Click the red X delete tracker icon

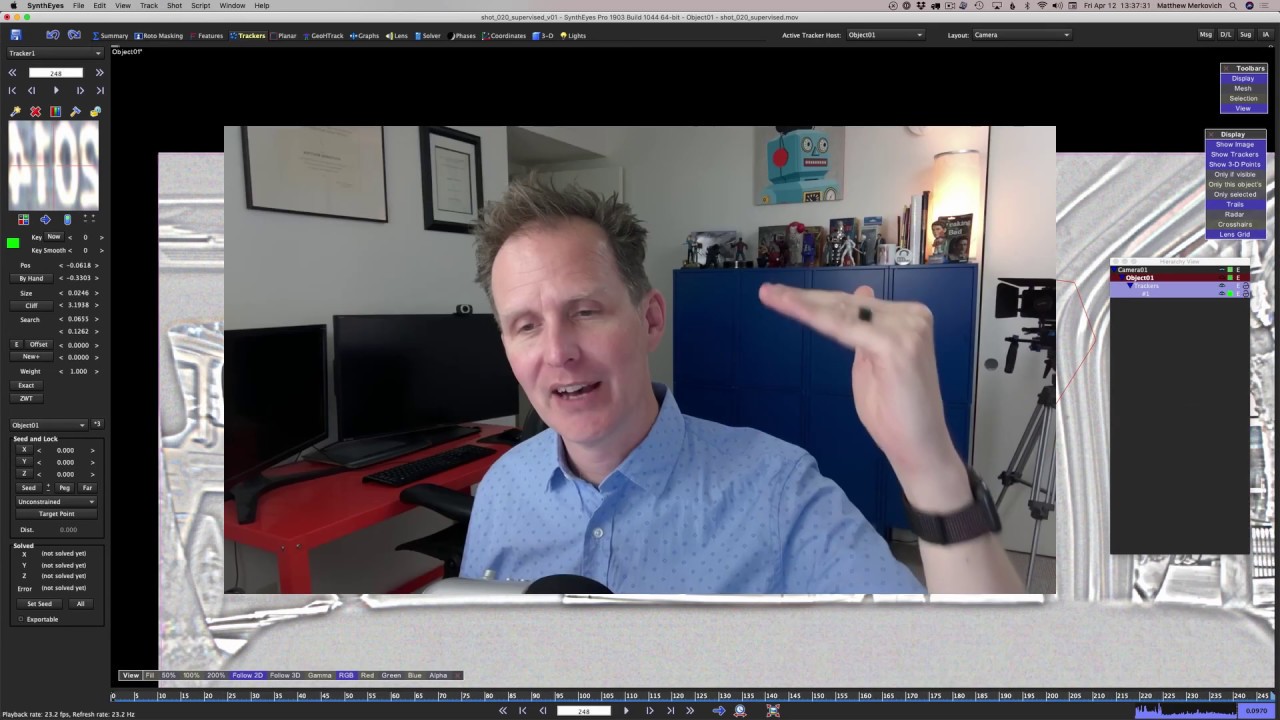point(35,111)
